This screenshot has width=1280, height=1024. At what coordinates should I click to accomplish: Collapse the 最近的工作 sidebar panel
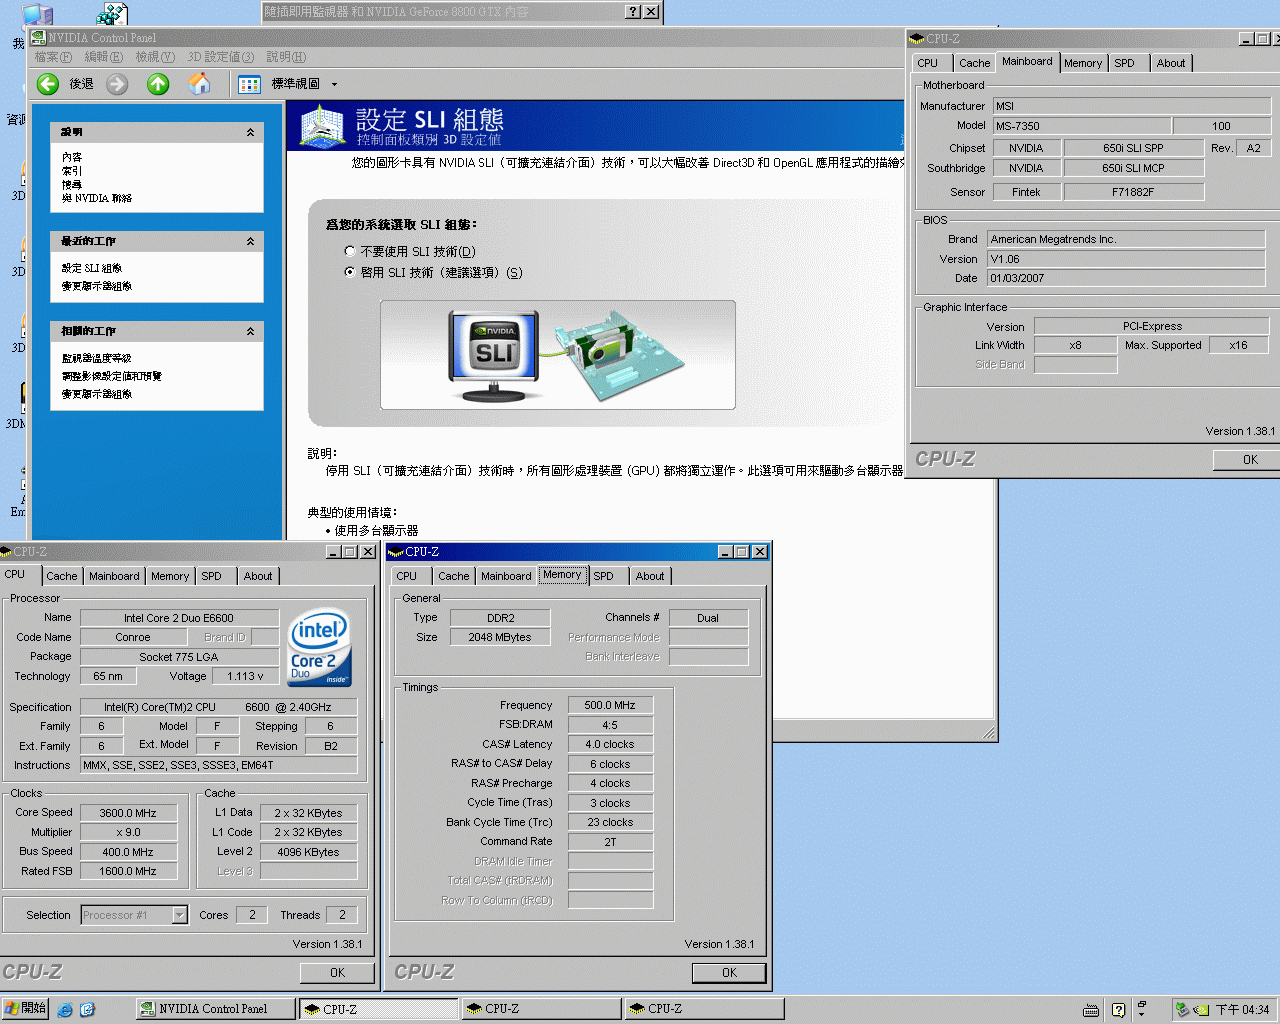pos(250,241)
